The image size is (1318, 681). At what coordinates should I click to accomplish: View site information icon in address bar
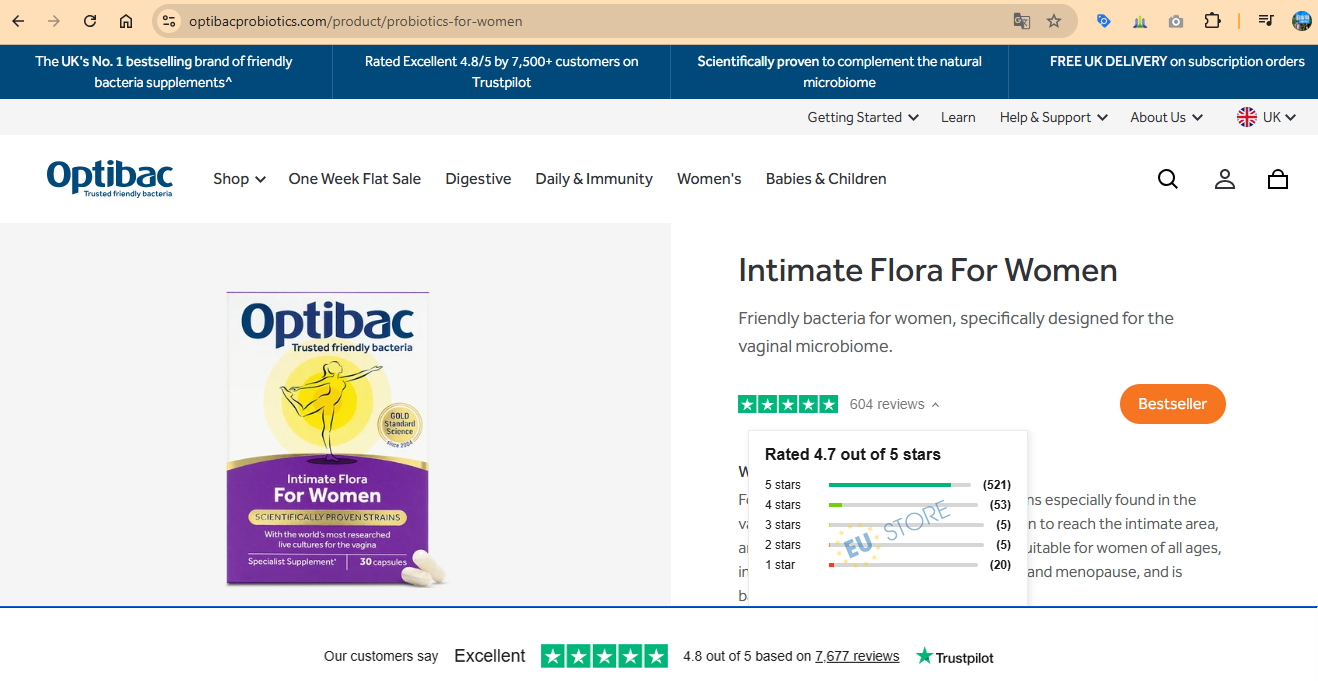[169, 21]
